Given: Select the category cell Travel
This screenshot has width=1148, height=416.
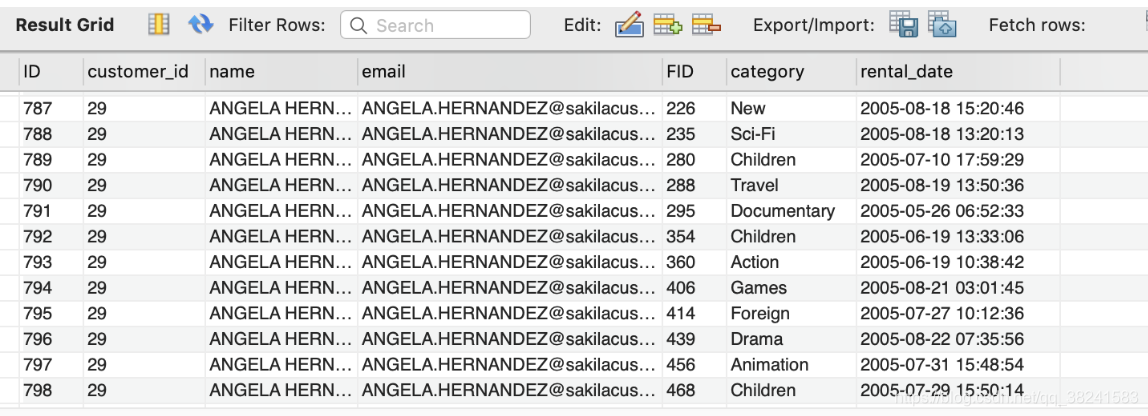Looking at the screenshot, I should pyautogui.click(x=791, y=185).
